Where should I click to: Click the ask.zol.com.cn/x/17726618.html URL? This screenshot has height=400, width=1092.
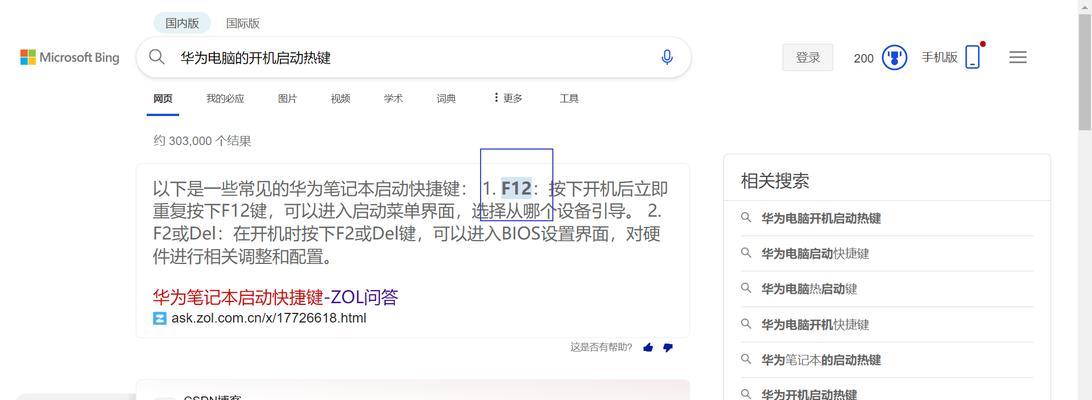point(269,318)
